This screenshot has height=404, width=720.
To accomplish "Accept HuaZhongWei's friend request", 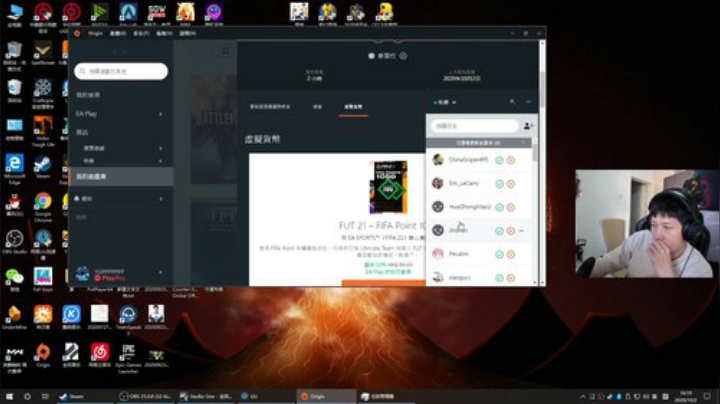I will 499,207.
